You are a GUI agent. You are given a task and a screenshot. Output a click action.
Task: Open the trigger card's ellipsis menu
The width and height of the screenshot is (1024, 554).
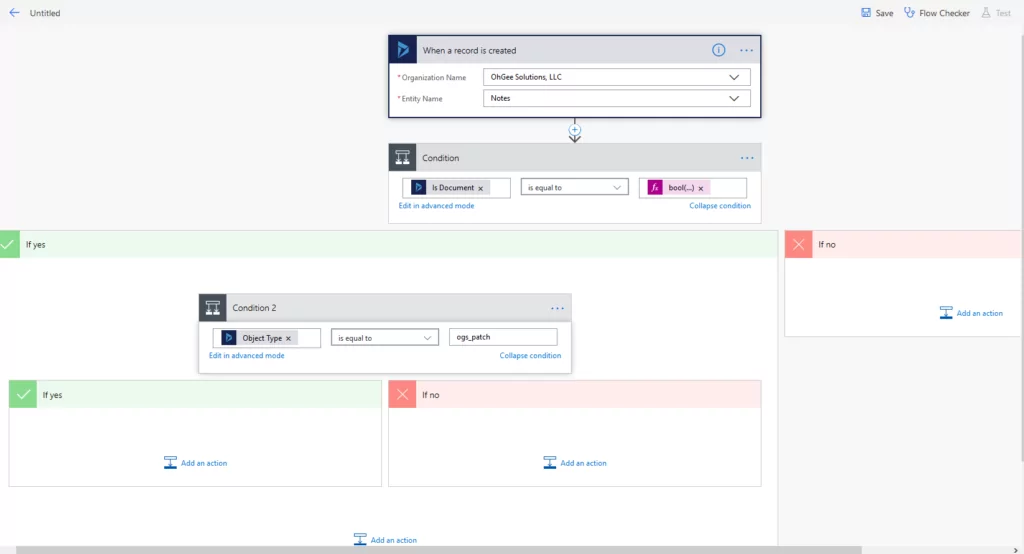746,50
